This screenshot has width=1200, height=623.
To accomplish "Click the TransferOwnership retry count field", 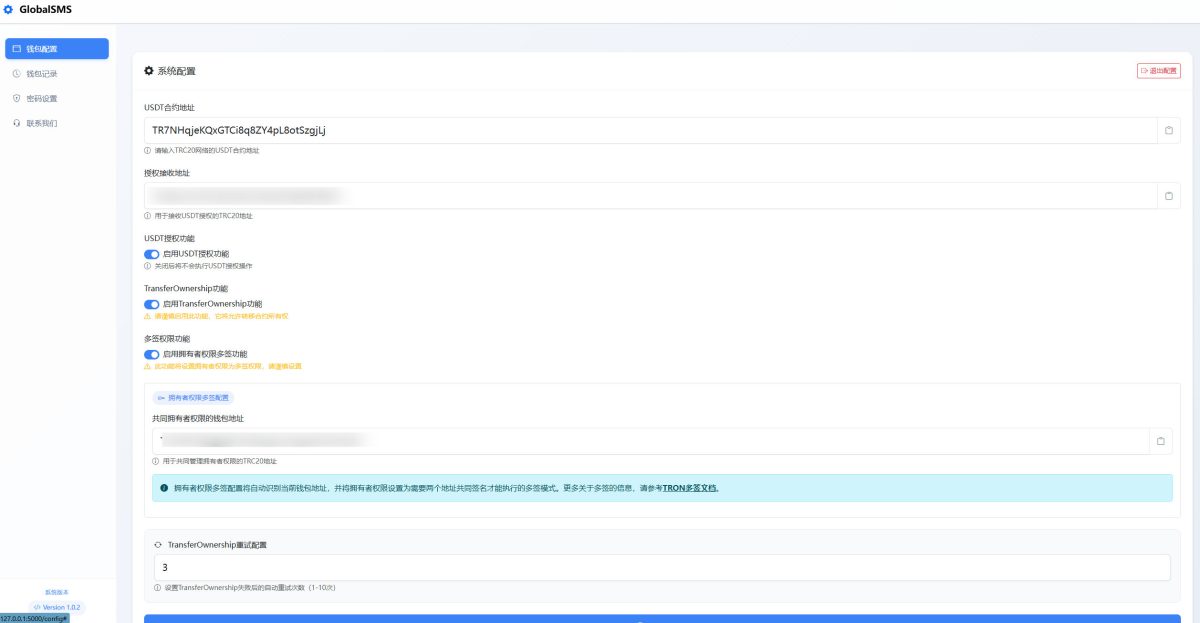I will (x=662, y=568).
